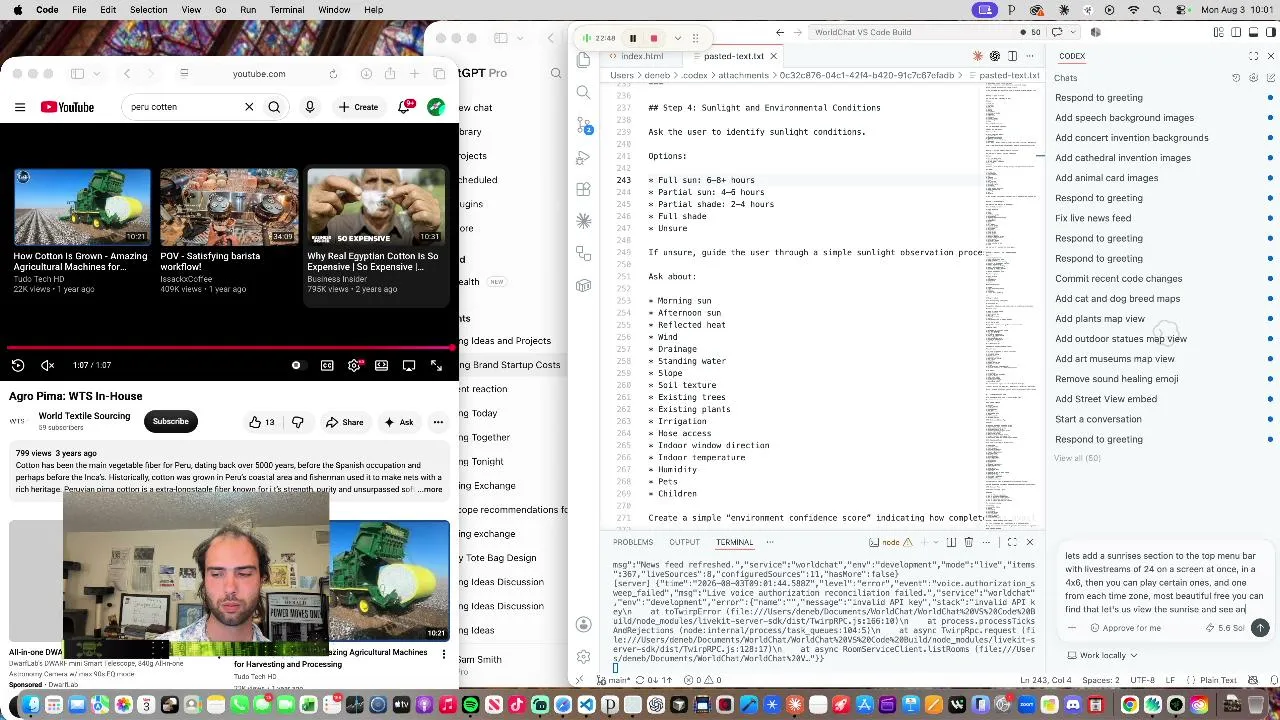This screenshot has height=720, width=1280.
Task: Dislike the Agro Pima video
Action: 297,422
